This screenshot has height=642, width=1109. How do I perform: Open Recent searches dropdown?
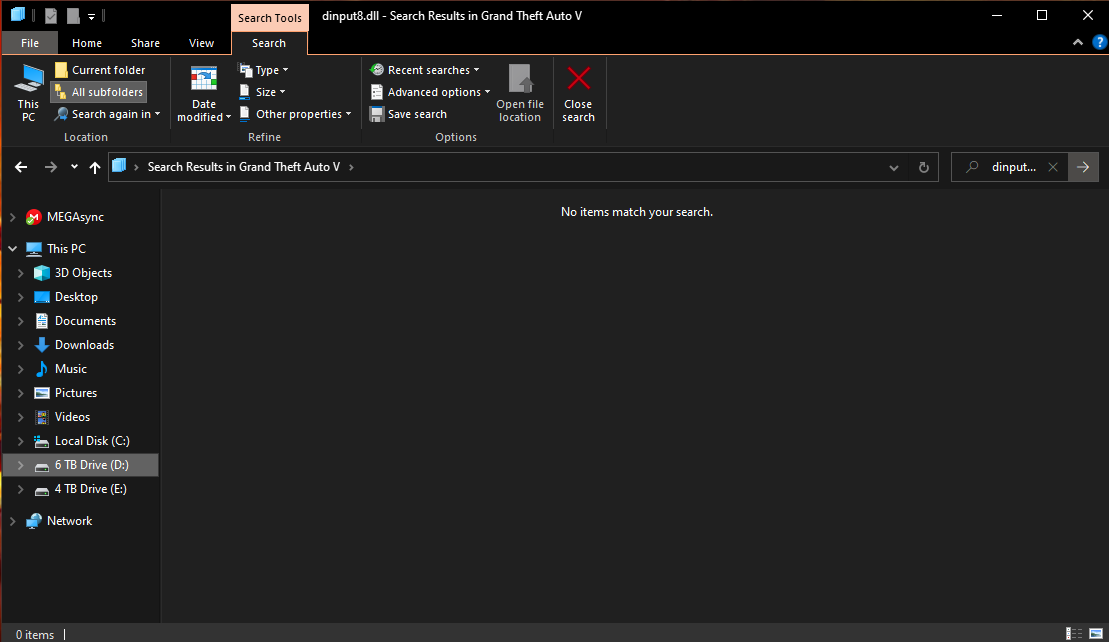coord(425,70)
